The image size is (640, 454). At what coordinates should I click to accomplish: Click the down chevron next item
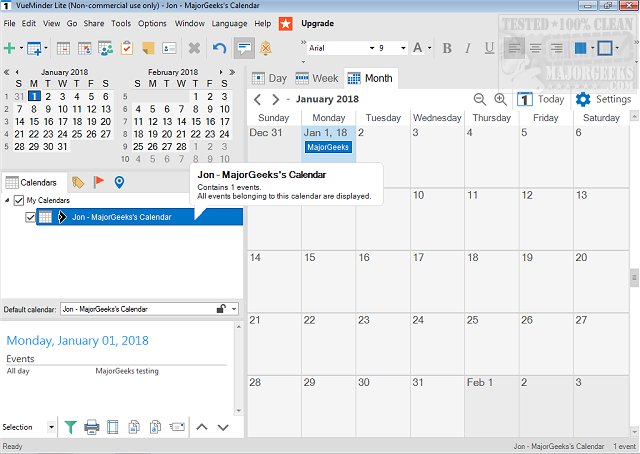point(223,427)
